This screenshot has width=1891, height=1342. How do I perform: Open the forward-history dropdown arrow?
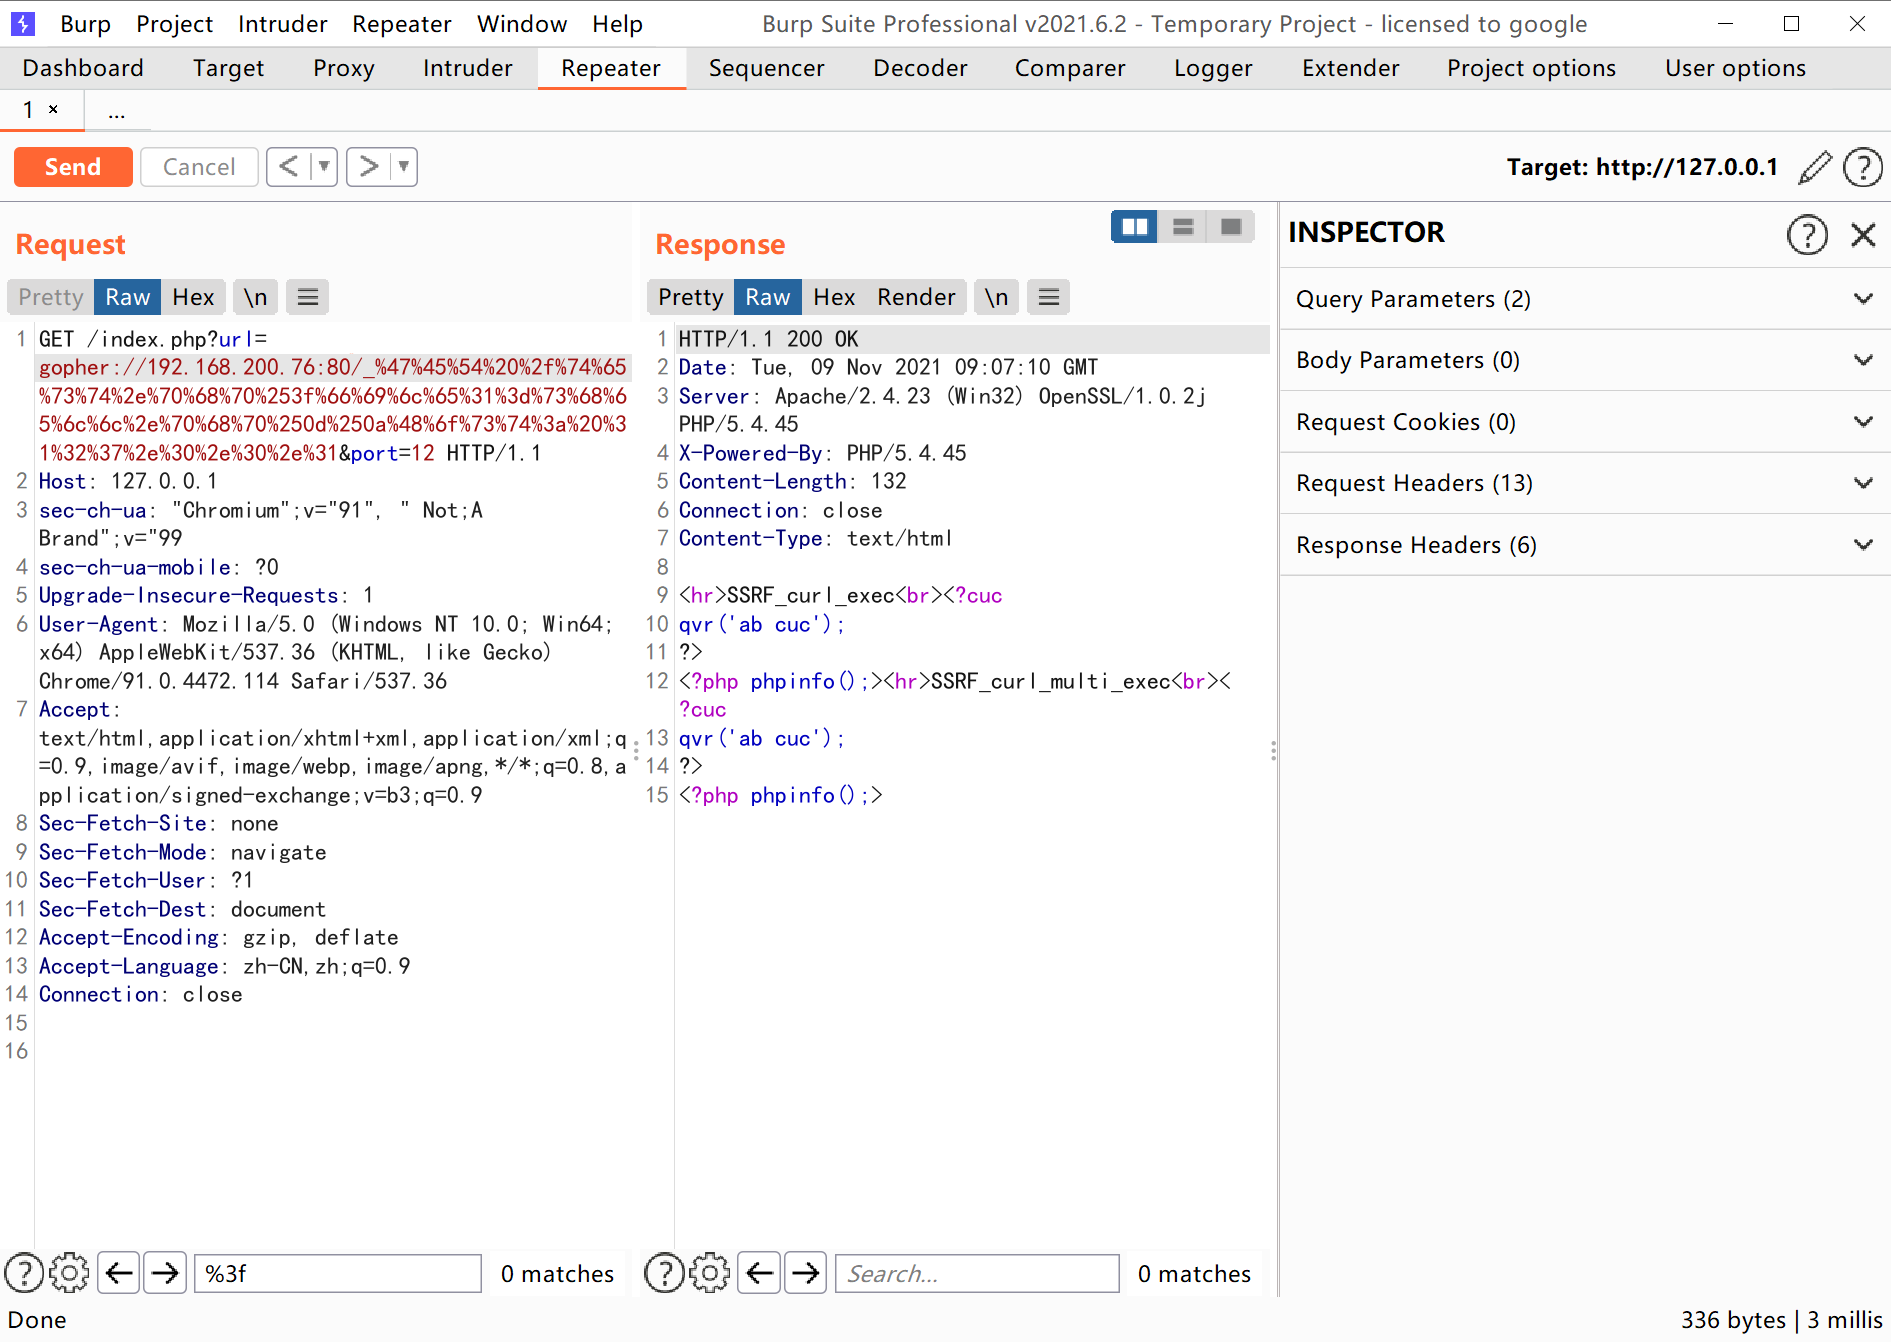pos(404,166)
